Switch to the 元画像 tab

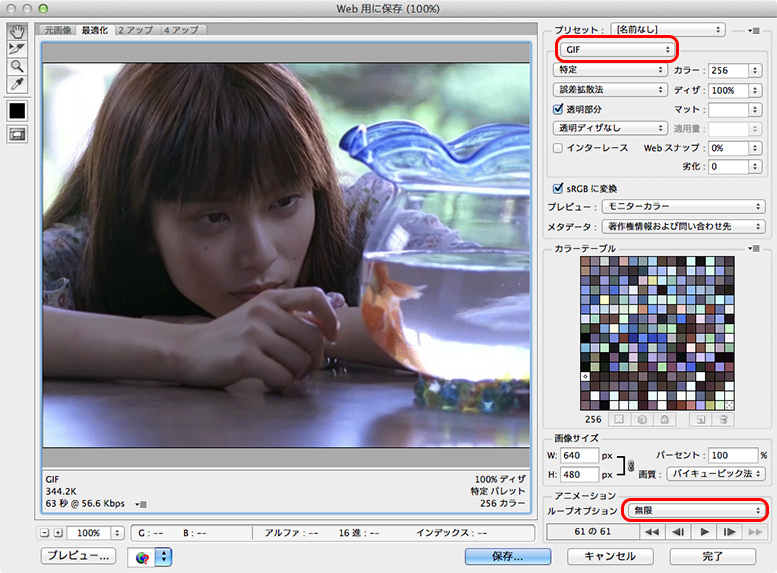(58, 30)
